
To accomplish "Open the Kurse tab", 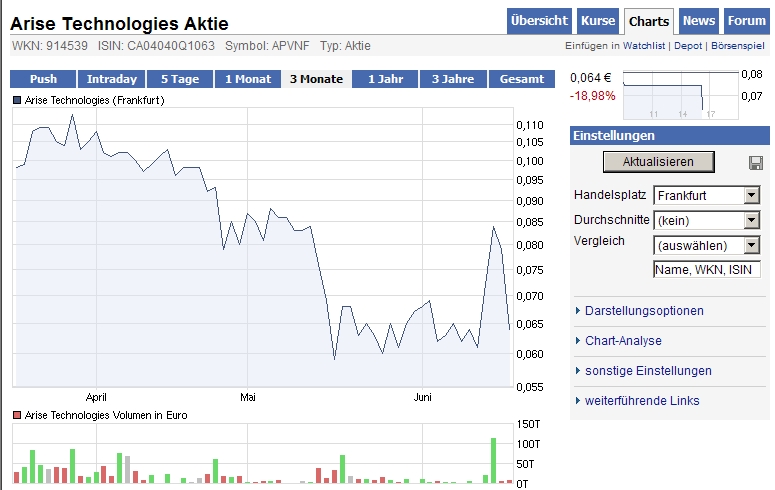I will [x=598, y=21].
